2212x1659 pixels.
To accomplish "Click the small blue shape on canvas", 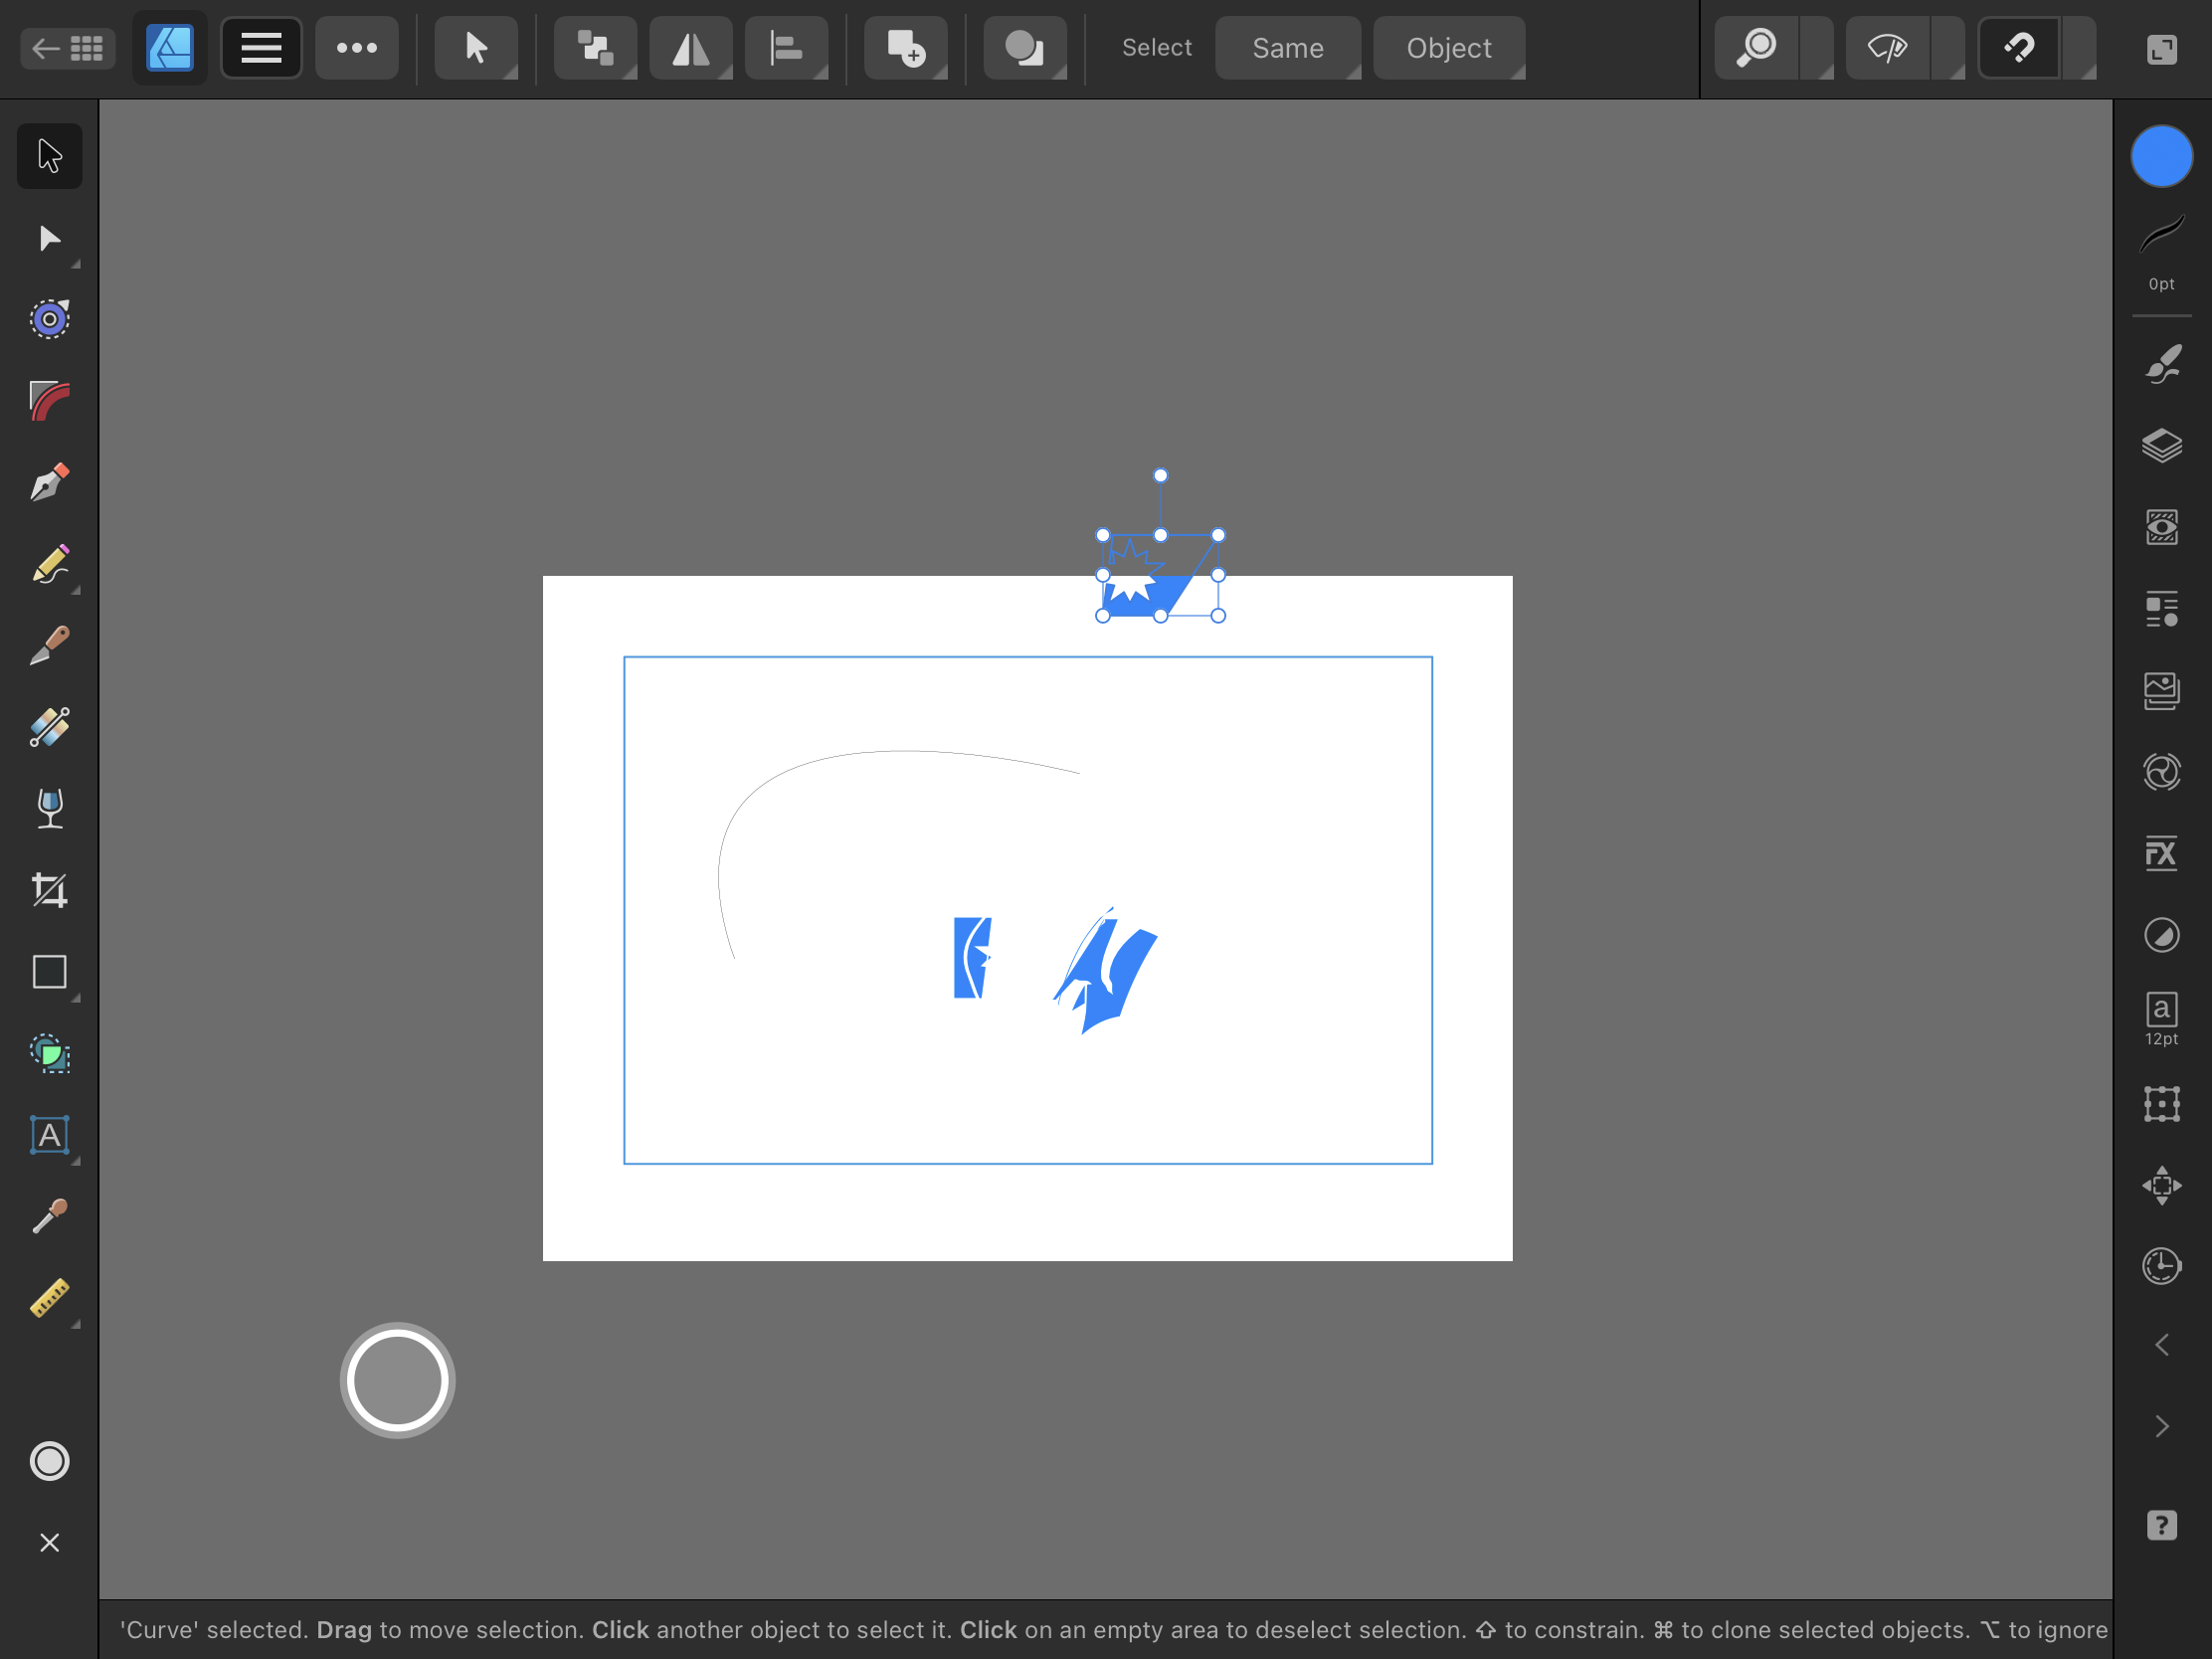I will tap(972, 958).
